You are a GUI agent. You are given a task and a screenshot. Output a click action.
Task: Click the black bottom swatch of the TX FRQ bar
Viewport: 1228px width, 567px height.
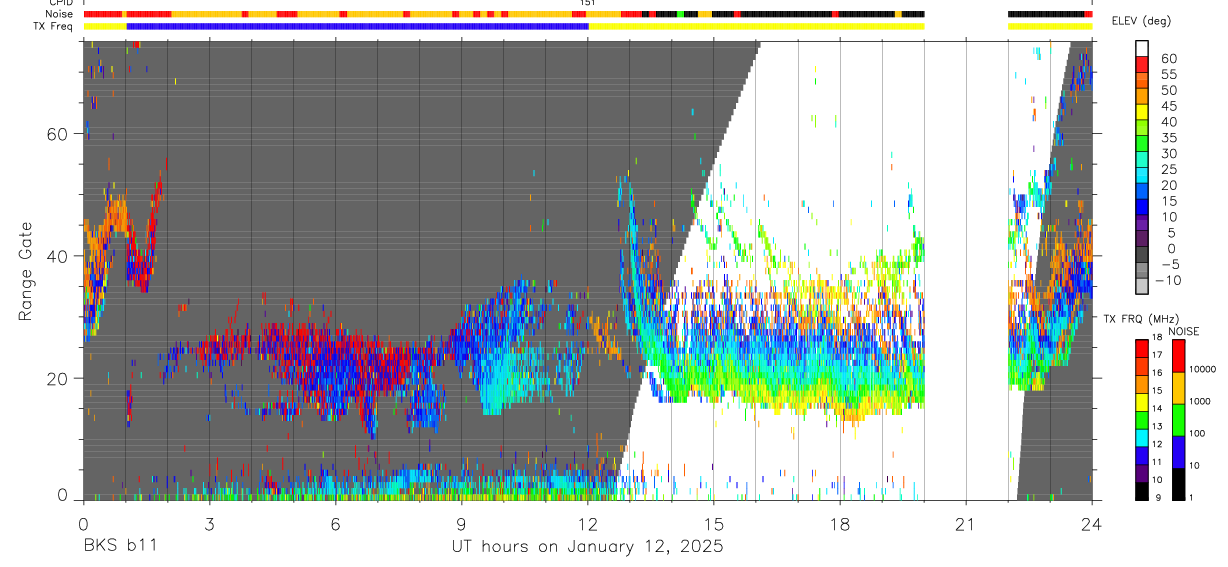tap(1141, 491)
